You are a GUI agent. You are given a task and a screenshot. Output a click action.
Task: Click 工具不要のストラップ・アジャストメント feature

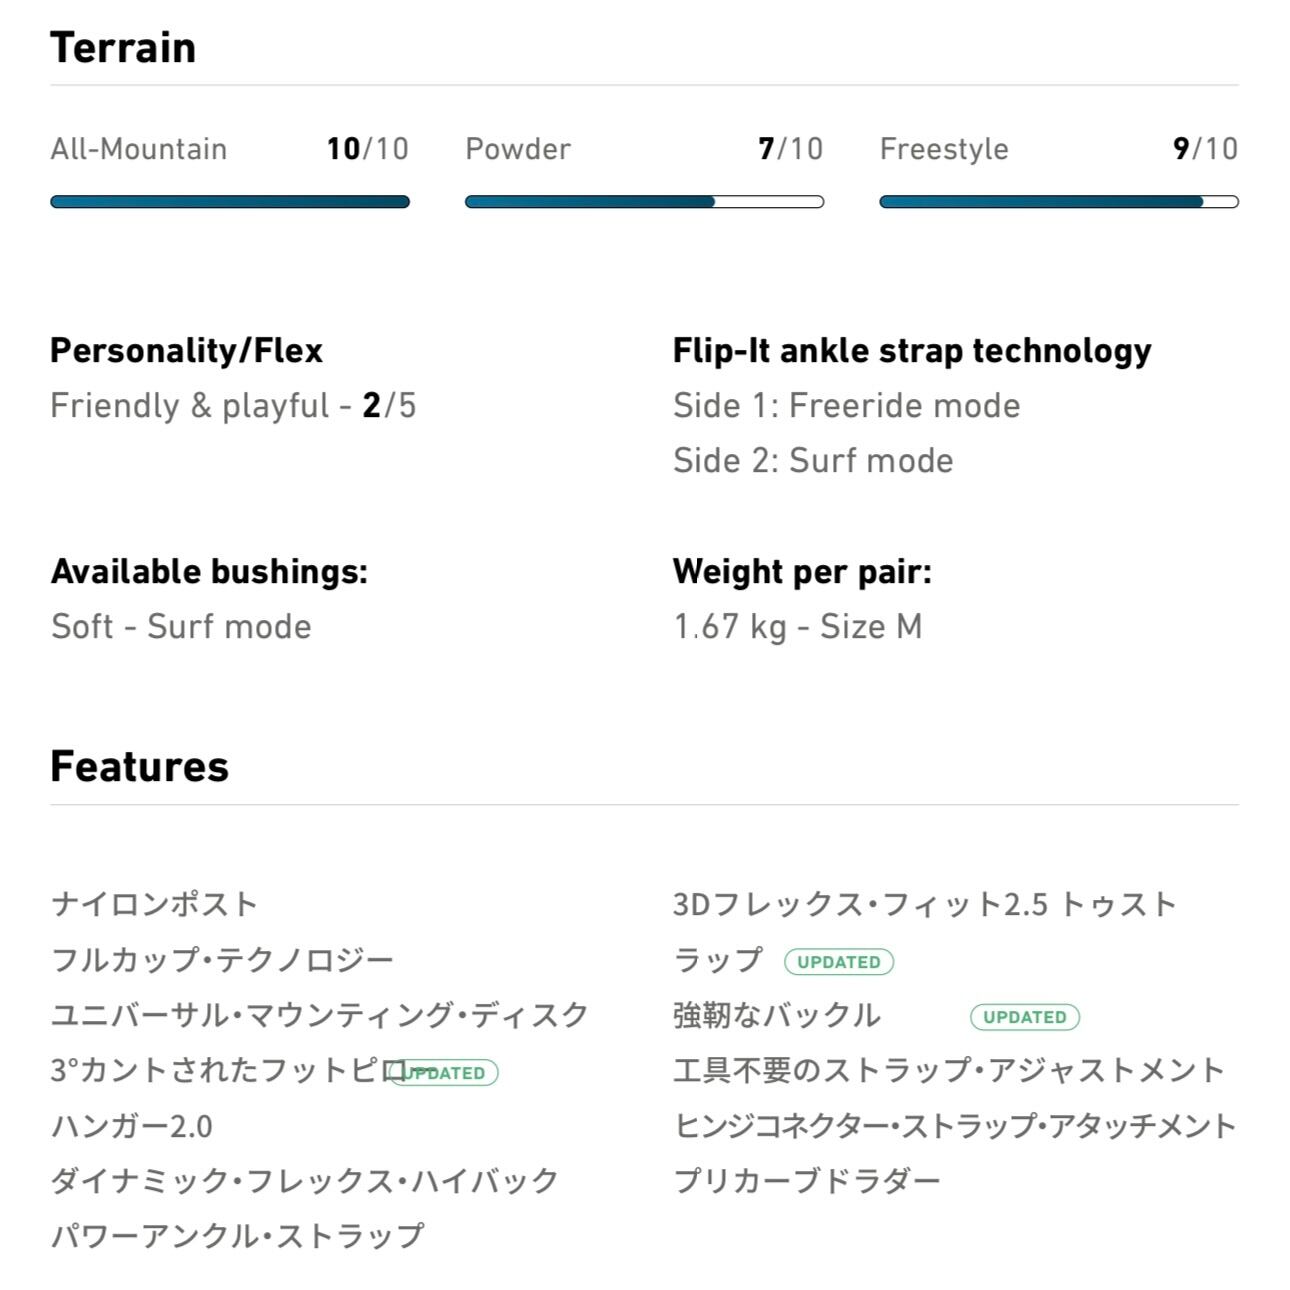(949, 1070)
